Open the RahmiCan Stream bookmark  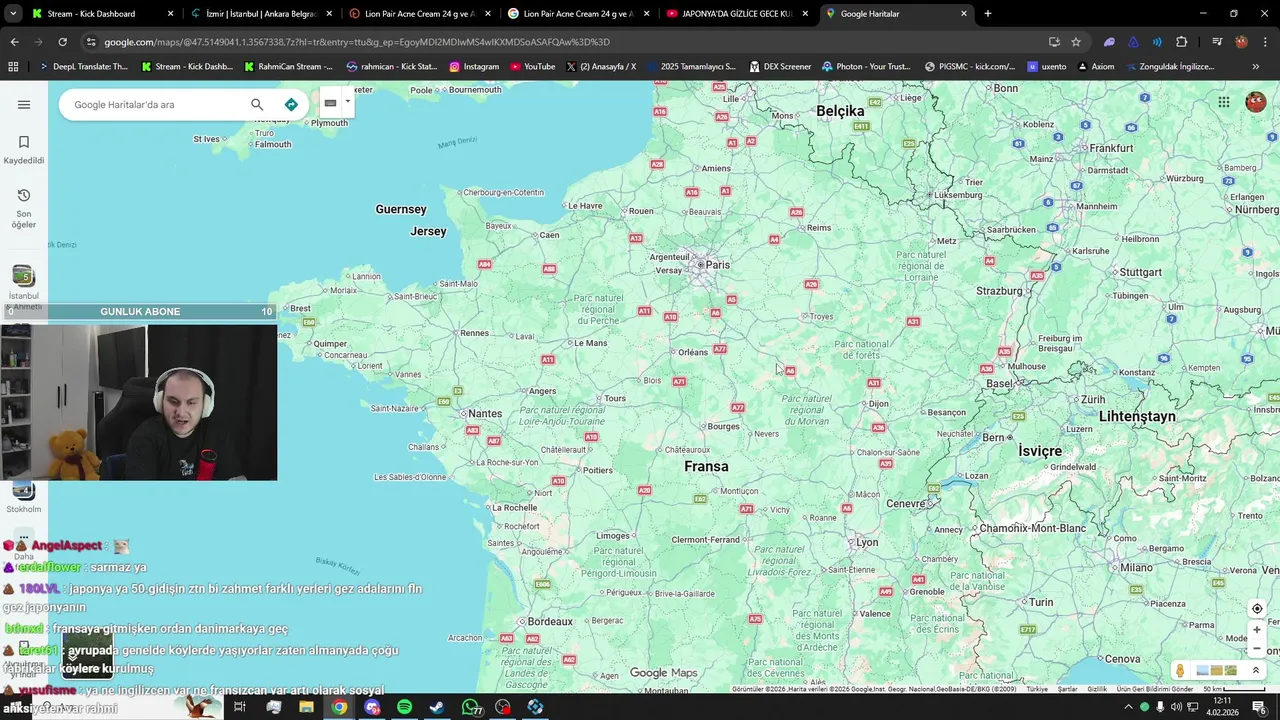[289, 66]
